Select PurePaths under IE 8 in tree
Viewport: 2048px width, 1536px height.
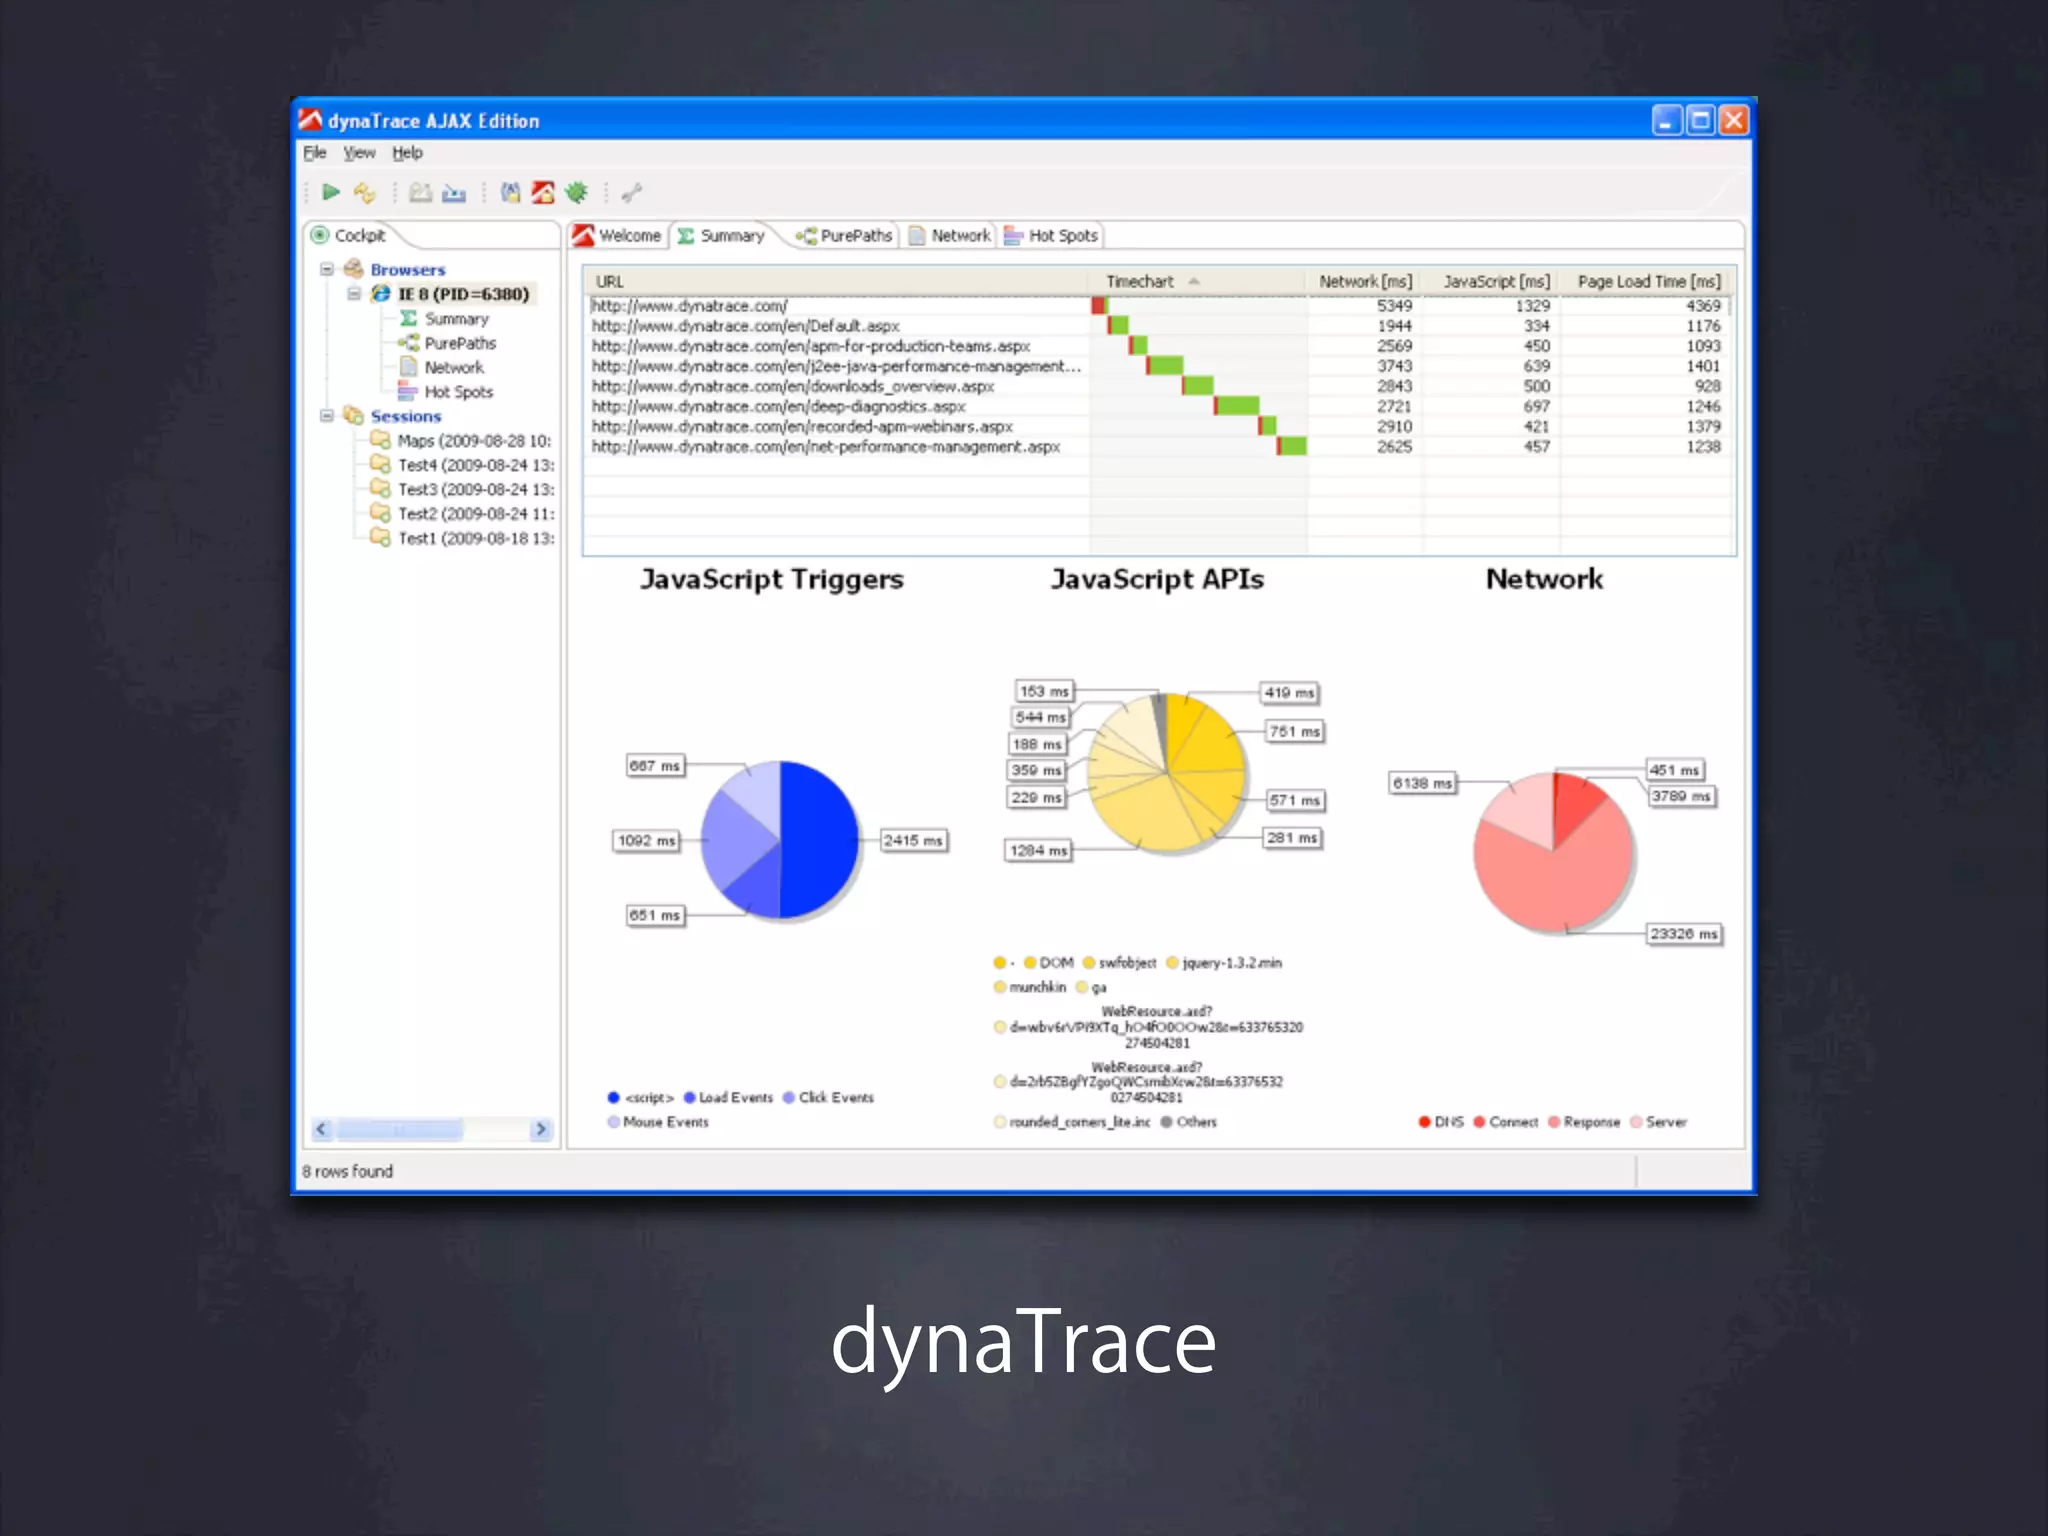point(460,343)
